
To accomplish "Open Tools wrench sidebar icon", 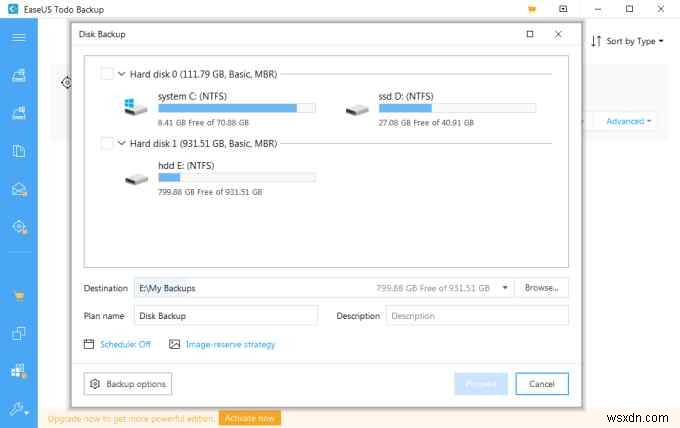I will click(x=19, y=409).
